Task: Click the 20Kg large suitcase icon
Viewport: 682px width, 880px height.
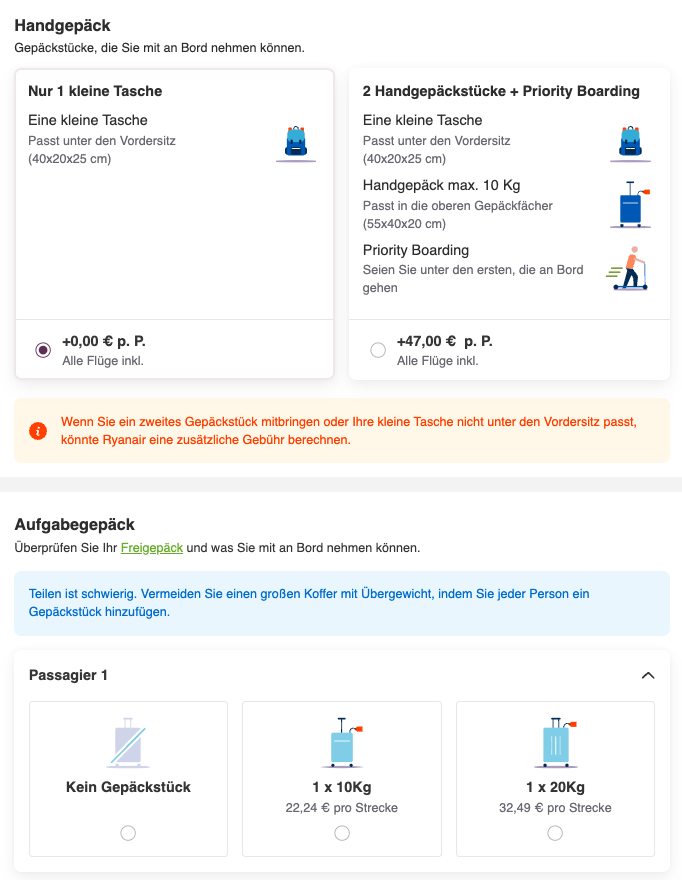Action: click(x=555, y=742)
